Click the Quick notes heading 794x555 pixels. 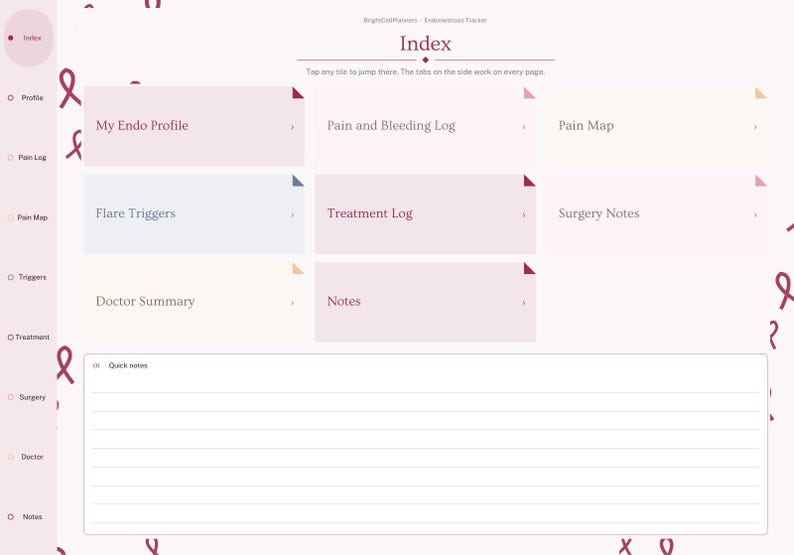tap(128, 366)
